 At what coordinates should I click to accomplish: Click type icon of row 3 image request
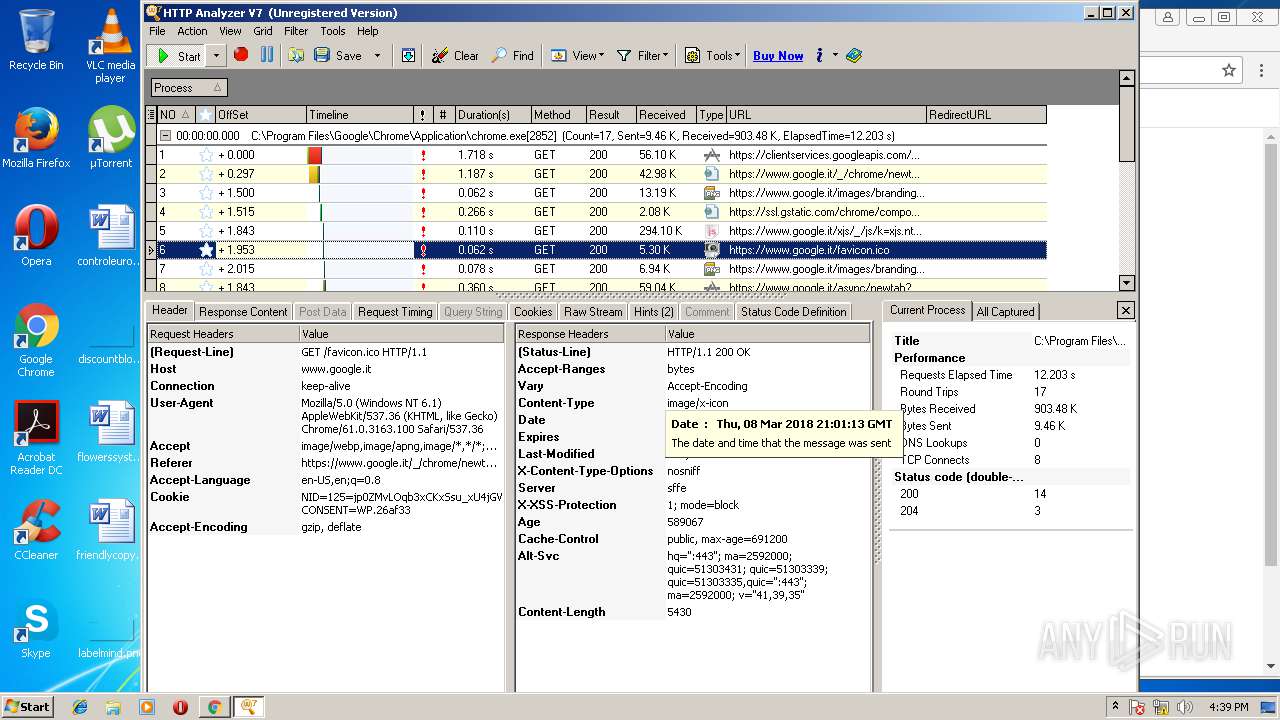(711, 193)
